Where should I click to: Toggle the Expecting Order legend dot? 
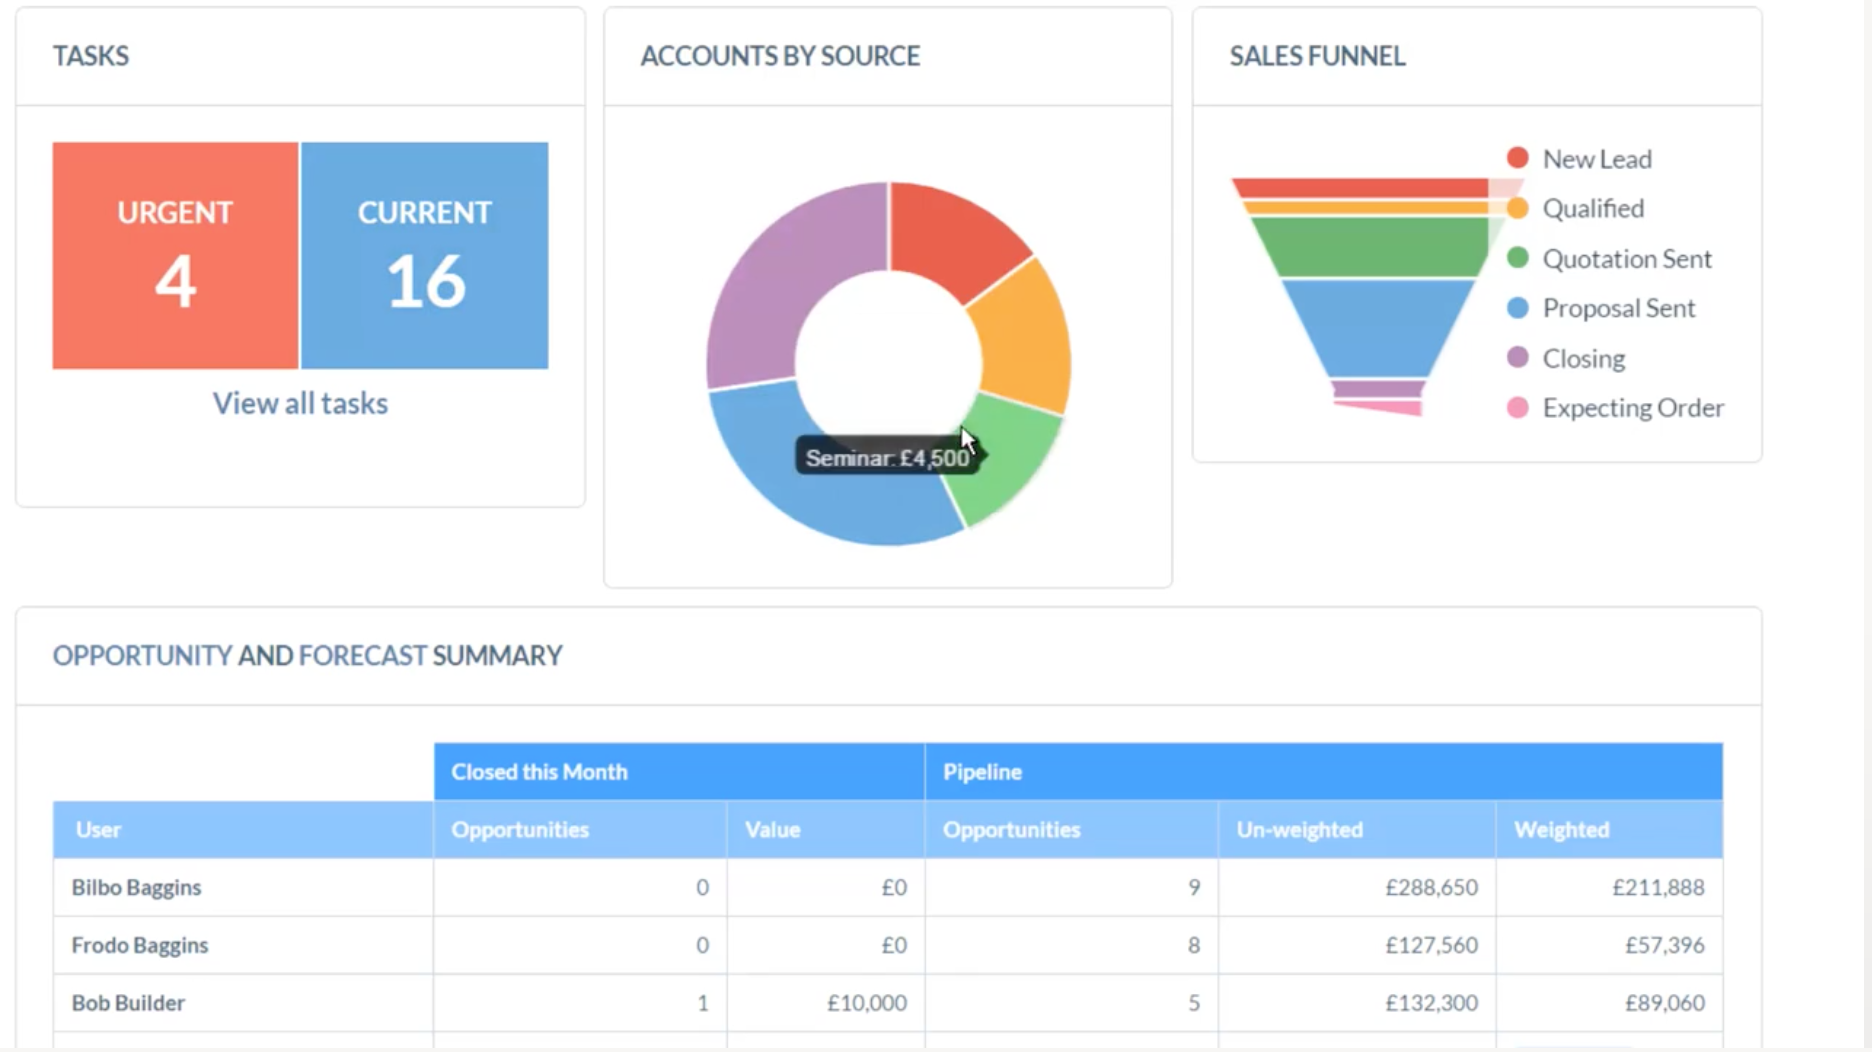click(x=1517, y=407)
